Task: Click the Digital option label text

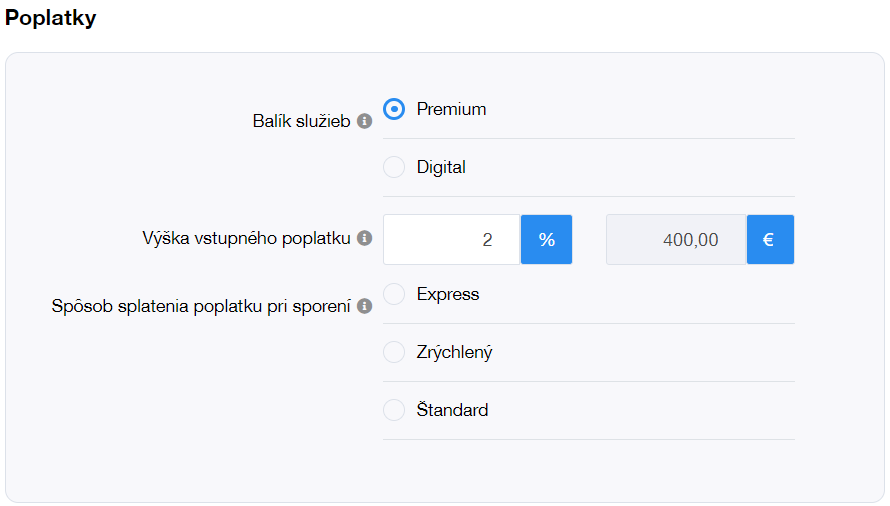Action: 441,167
